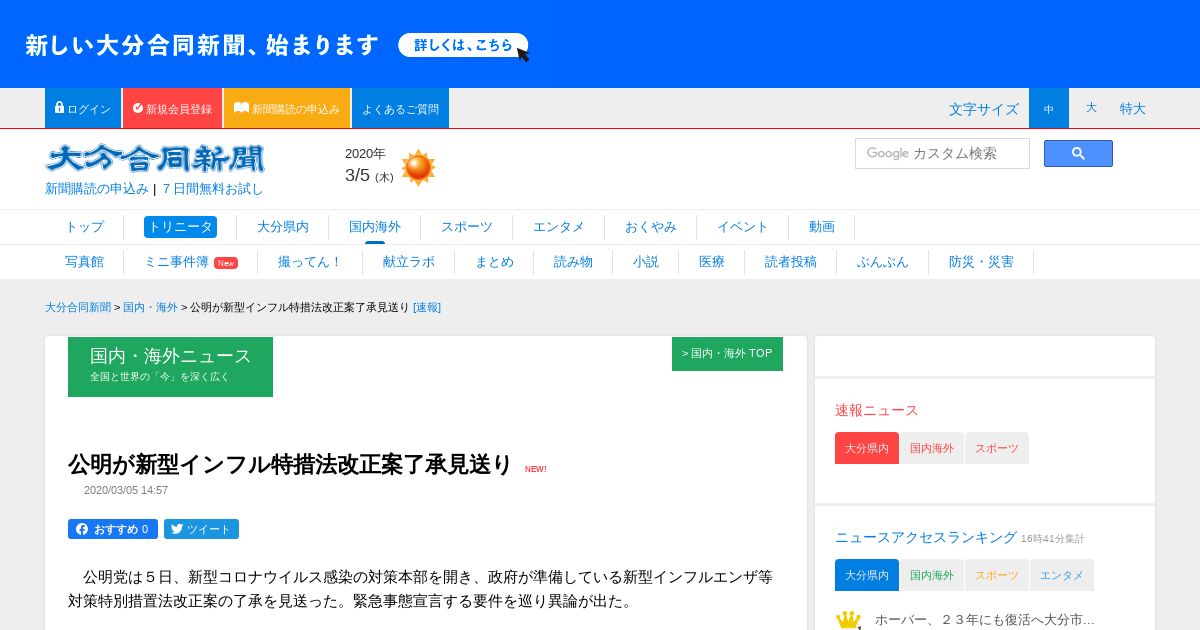Go to トップ menu item

(x=84, y=227)
